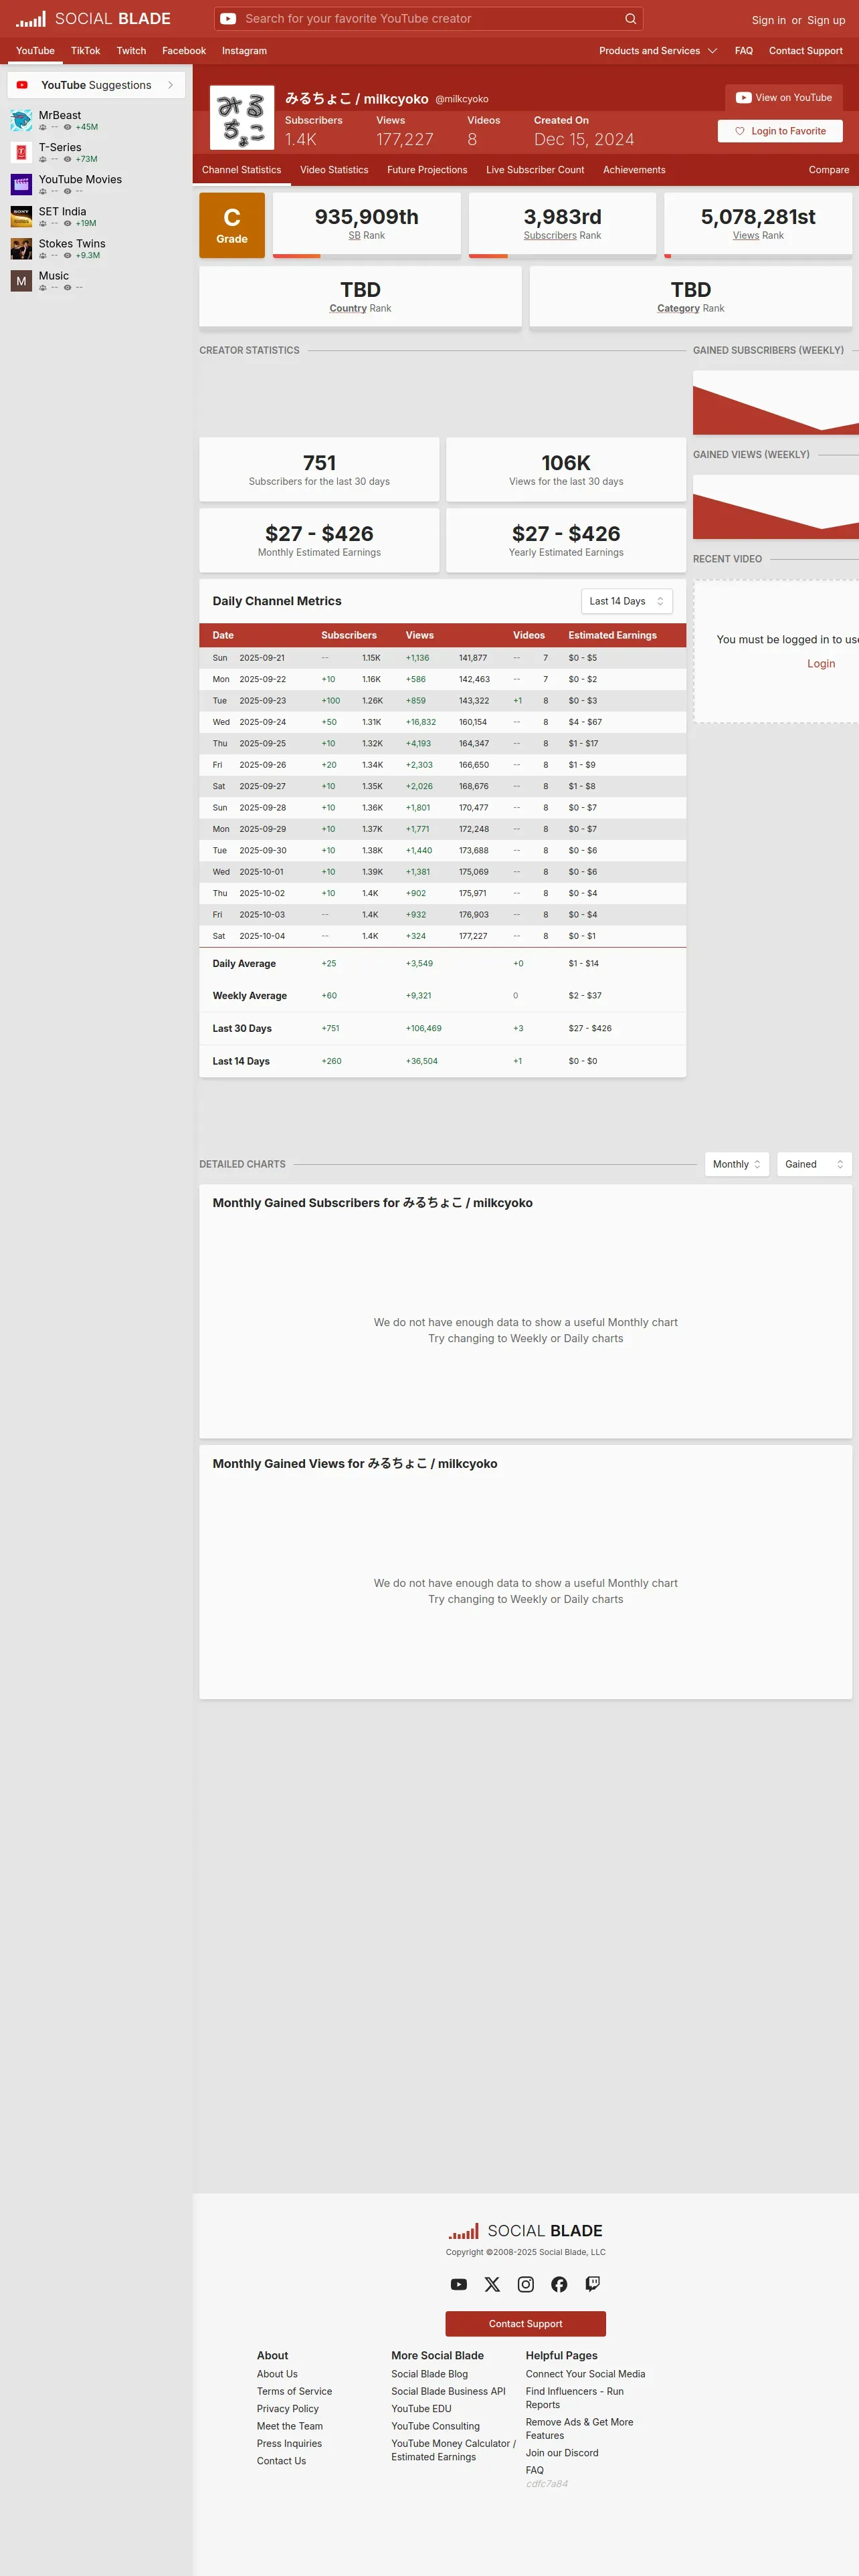Click the milkcyoko channel avatar image

click(242, 118)
